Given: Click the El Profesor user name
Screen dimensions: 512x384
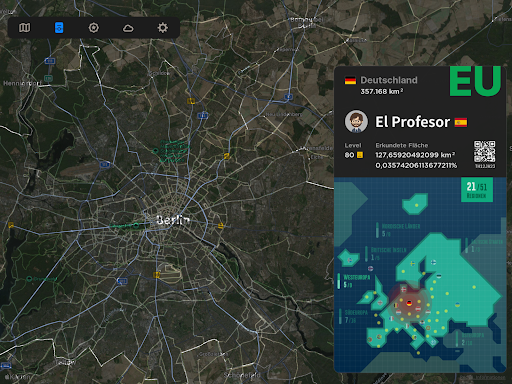Looking at the screenshot, I should 413,122.
